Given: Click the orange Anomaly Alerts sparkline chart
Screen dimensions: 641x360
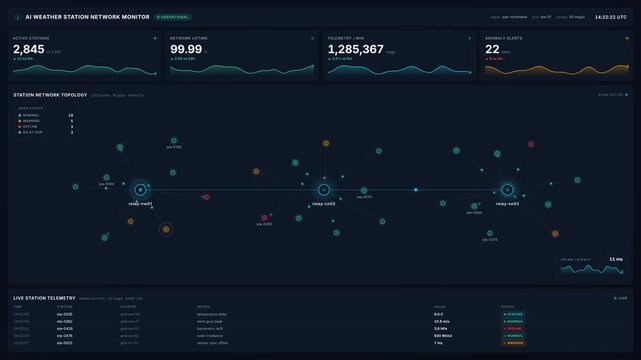Looking at the screenshot, I should click(557, 70).
